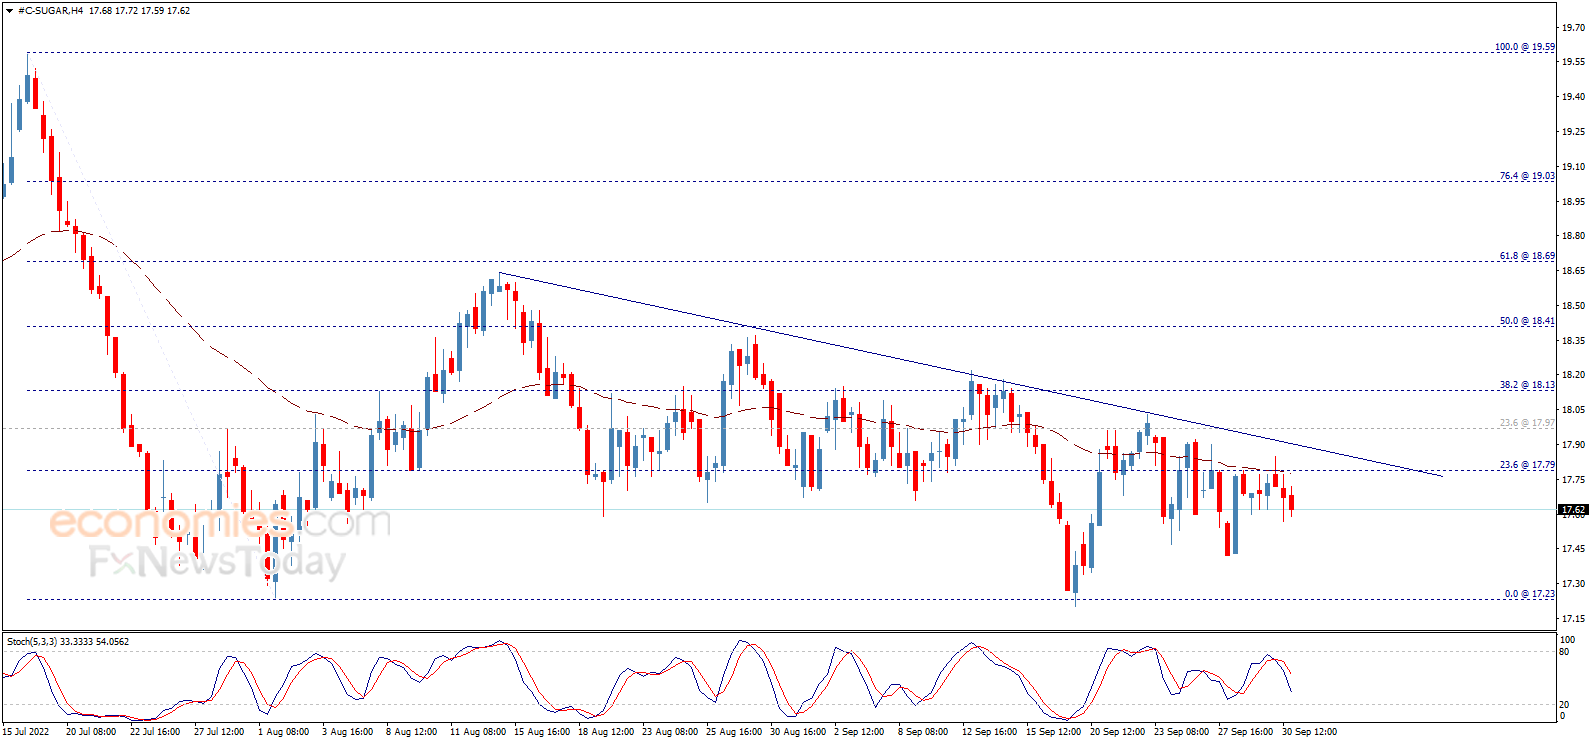Click the current price tag 17.62

click(x=1573, y=510)
